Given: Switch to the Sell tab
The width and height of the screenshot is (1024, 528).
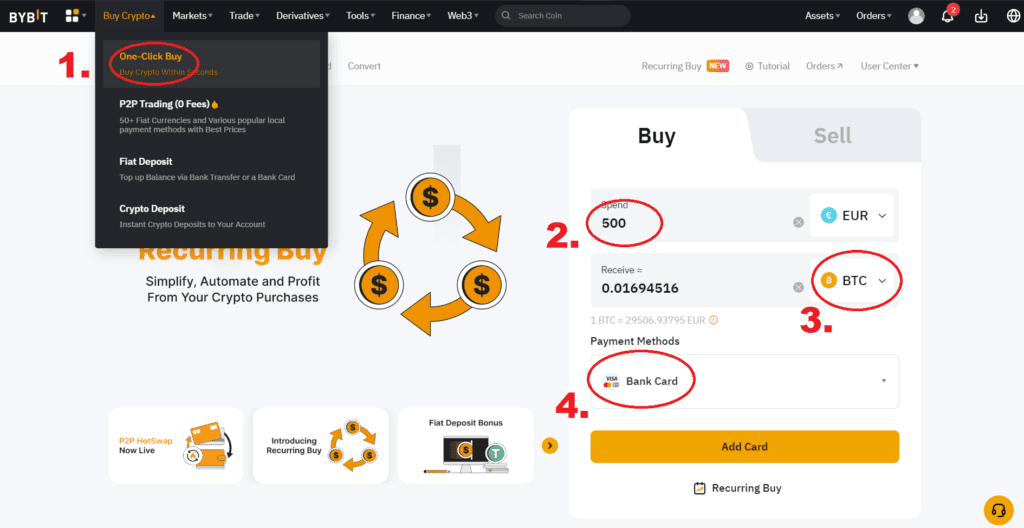Looking at the screenshot, I should [x=832, y=136].
